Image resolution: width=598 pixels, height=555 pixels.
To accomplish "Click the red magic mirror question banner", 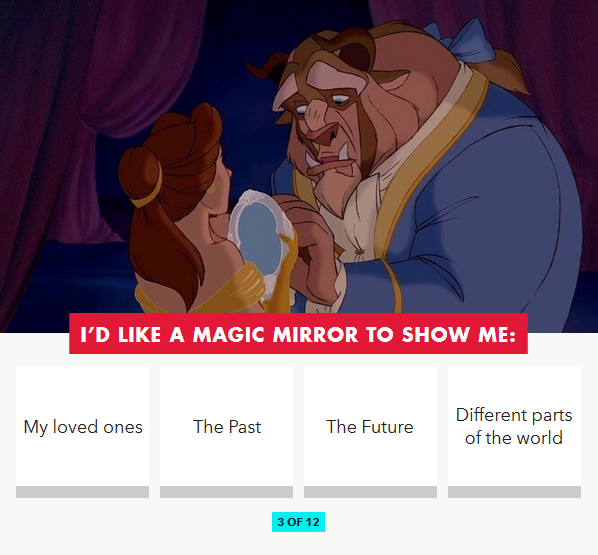I will point(298,334).
